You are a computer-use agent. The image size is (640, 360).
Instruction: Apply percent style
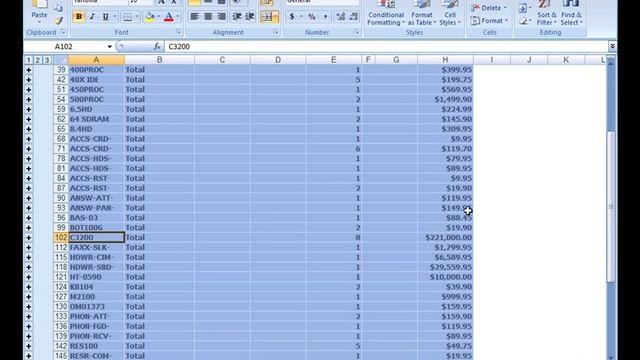click(x=312, y=17)
